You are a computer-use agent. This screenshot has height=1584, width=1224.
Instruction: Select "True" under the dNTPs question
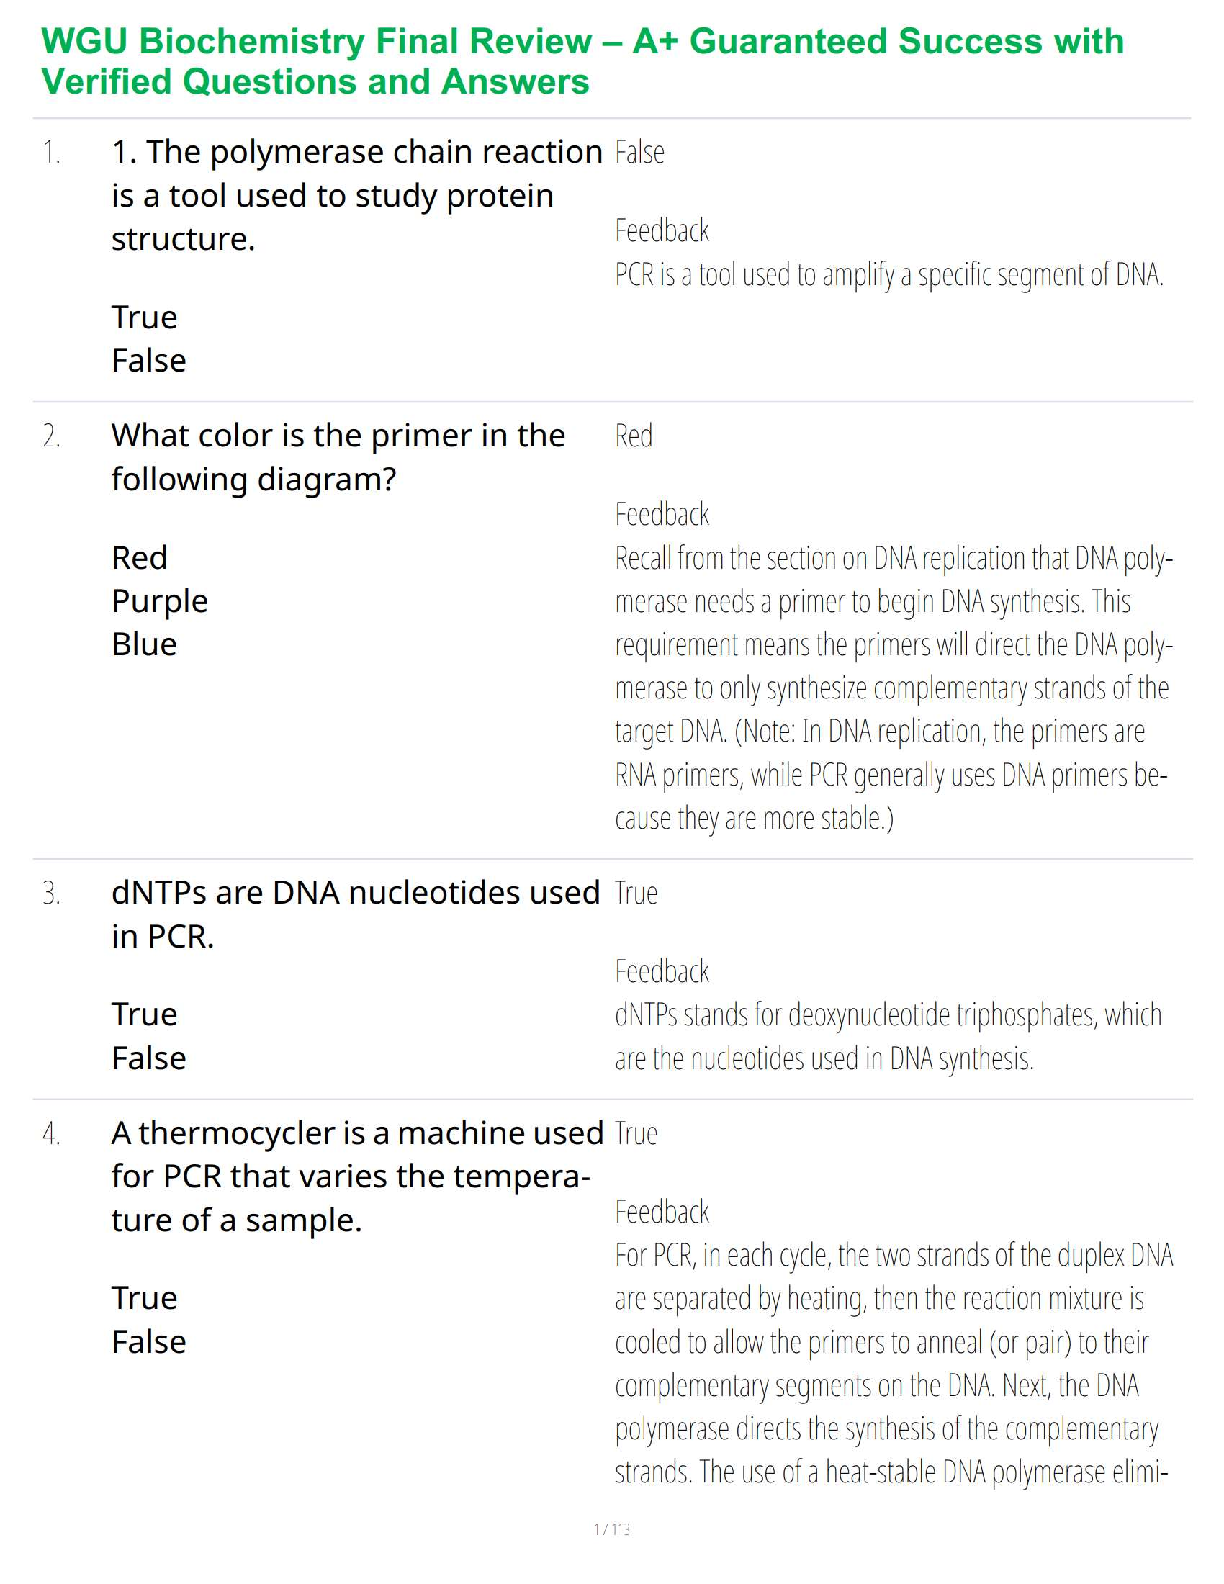(x=144, y=1014)
